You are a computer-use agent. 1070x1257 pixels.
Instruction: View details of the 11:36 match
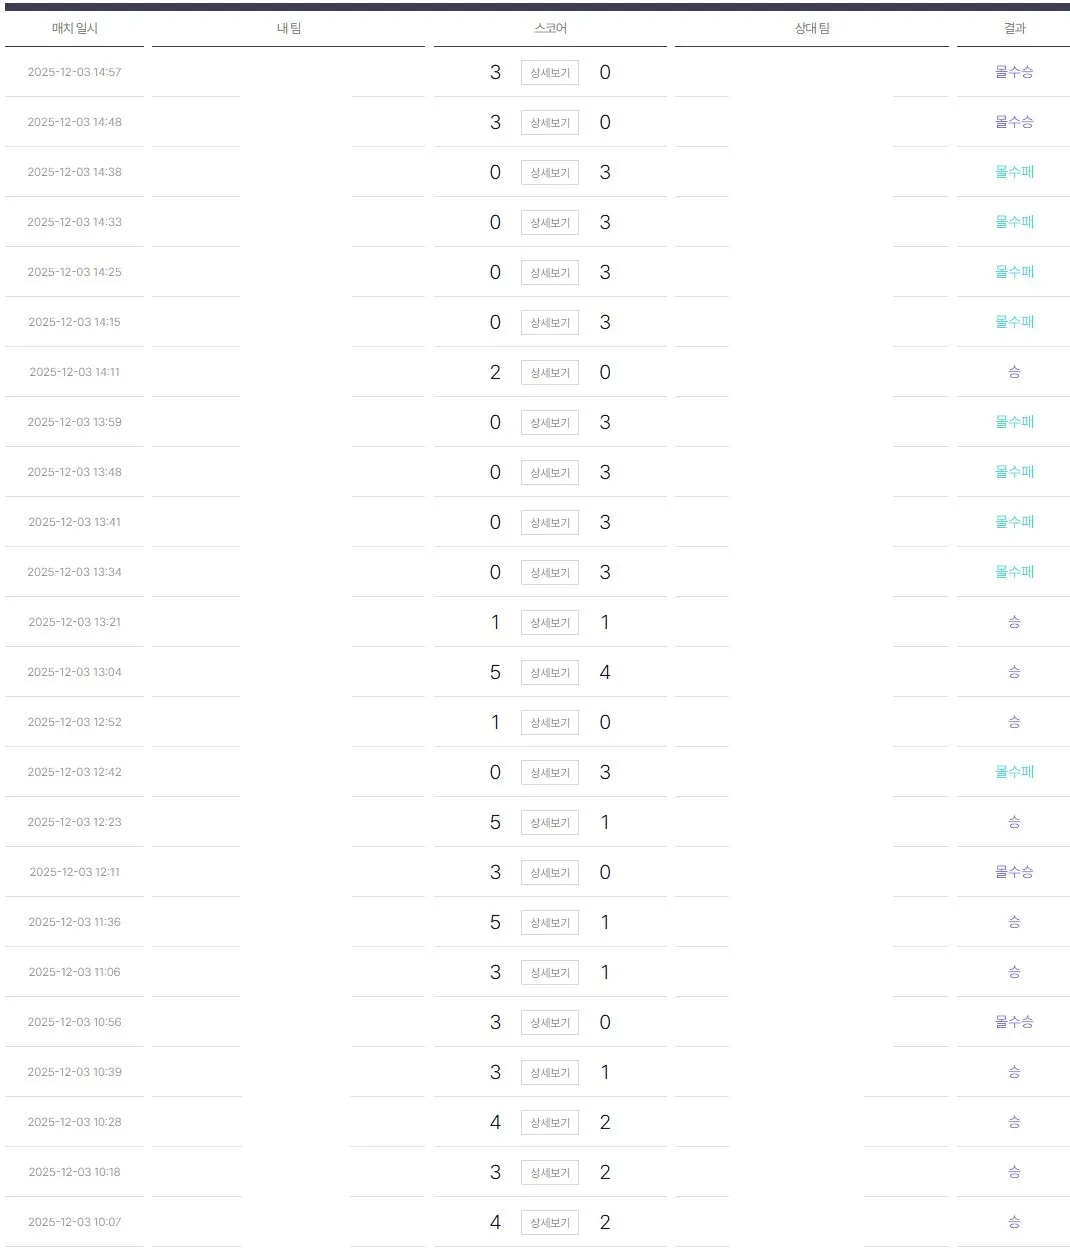[x=549, y=923]
